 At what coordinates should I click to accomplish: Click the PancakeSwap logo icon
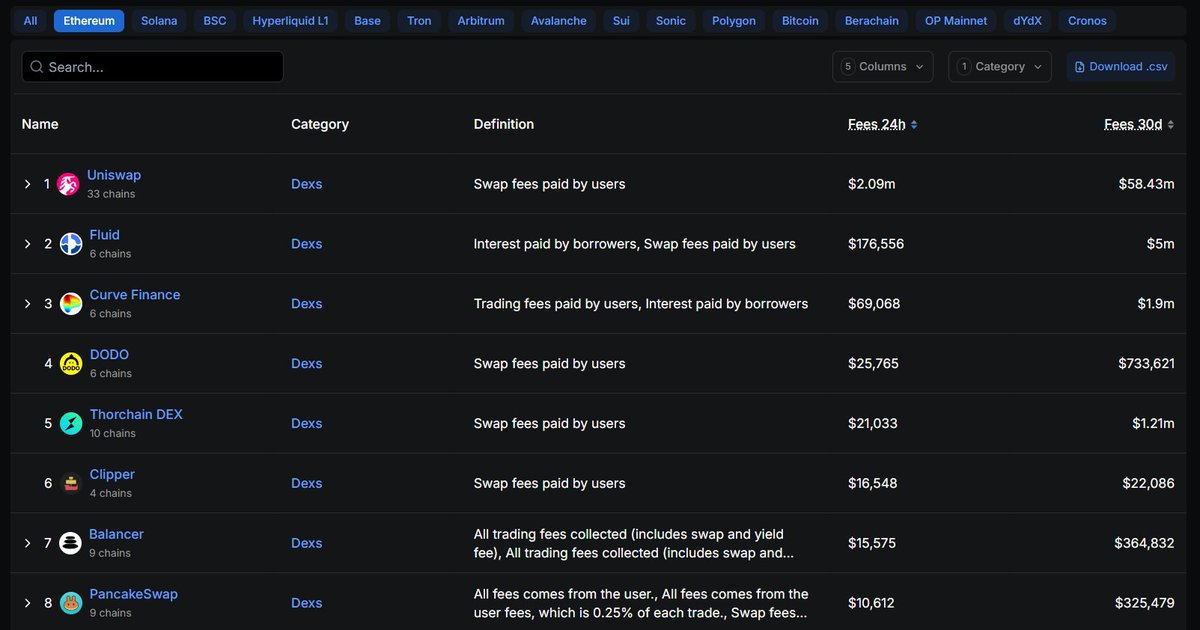pos(70,603)
